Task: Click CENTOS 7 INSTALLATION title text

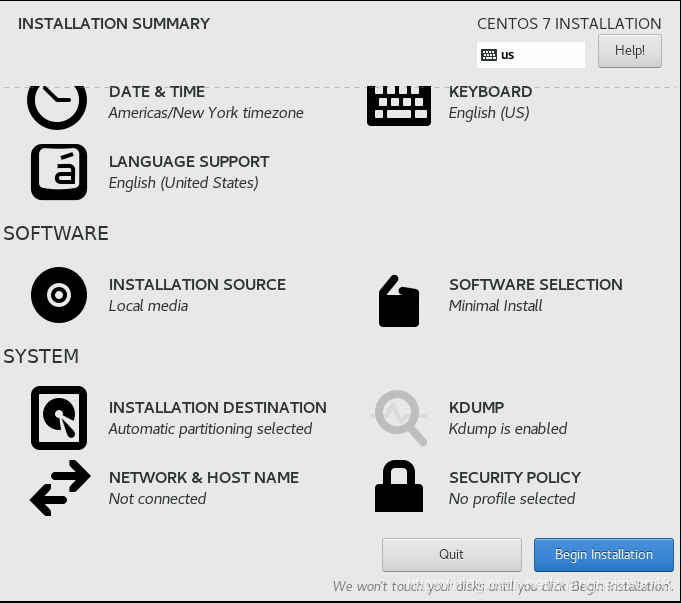Action: tap(569, 23)
